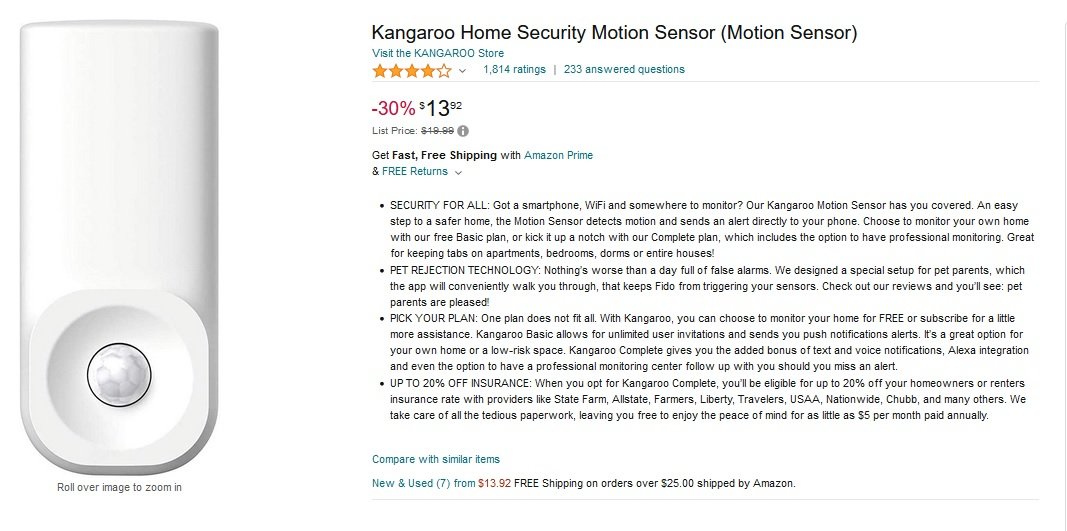1067x531 pixels.
Task: Click the struck-through list price
Action: coord(438,131)
